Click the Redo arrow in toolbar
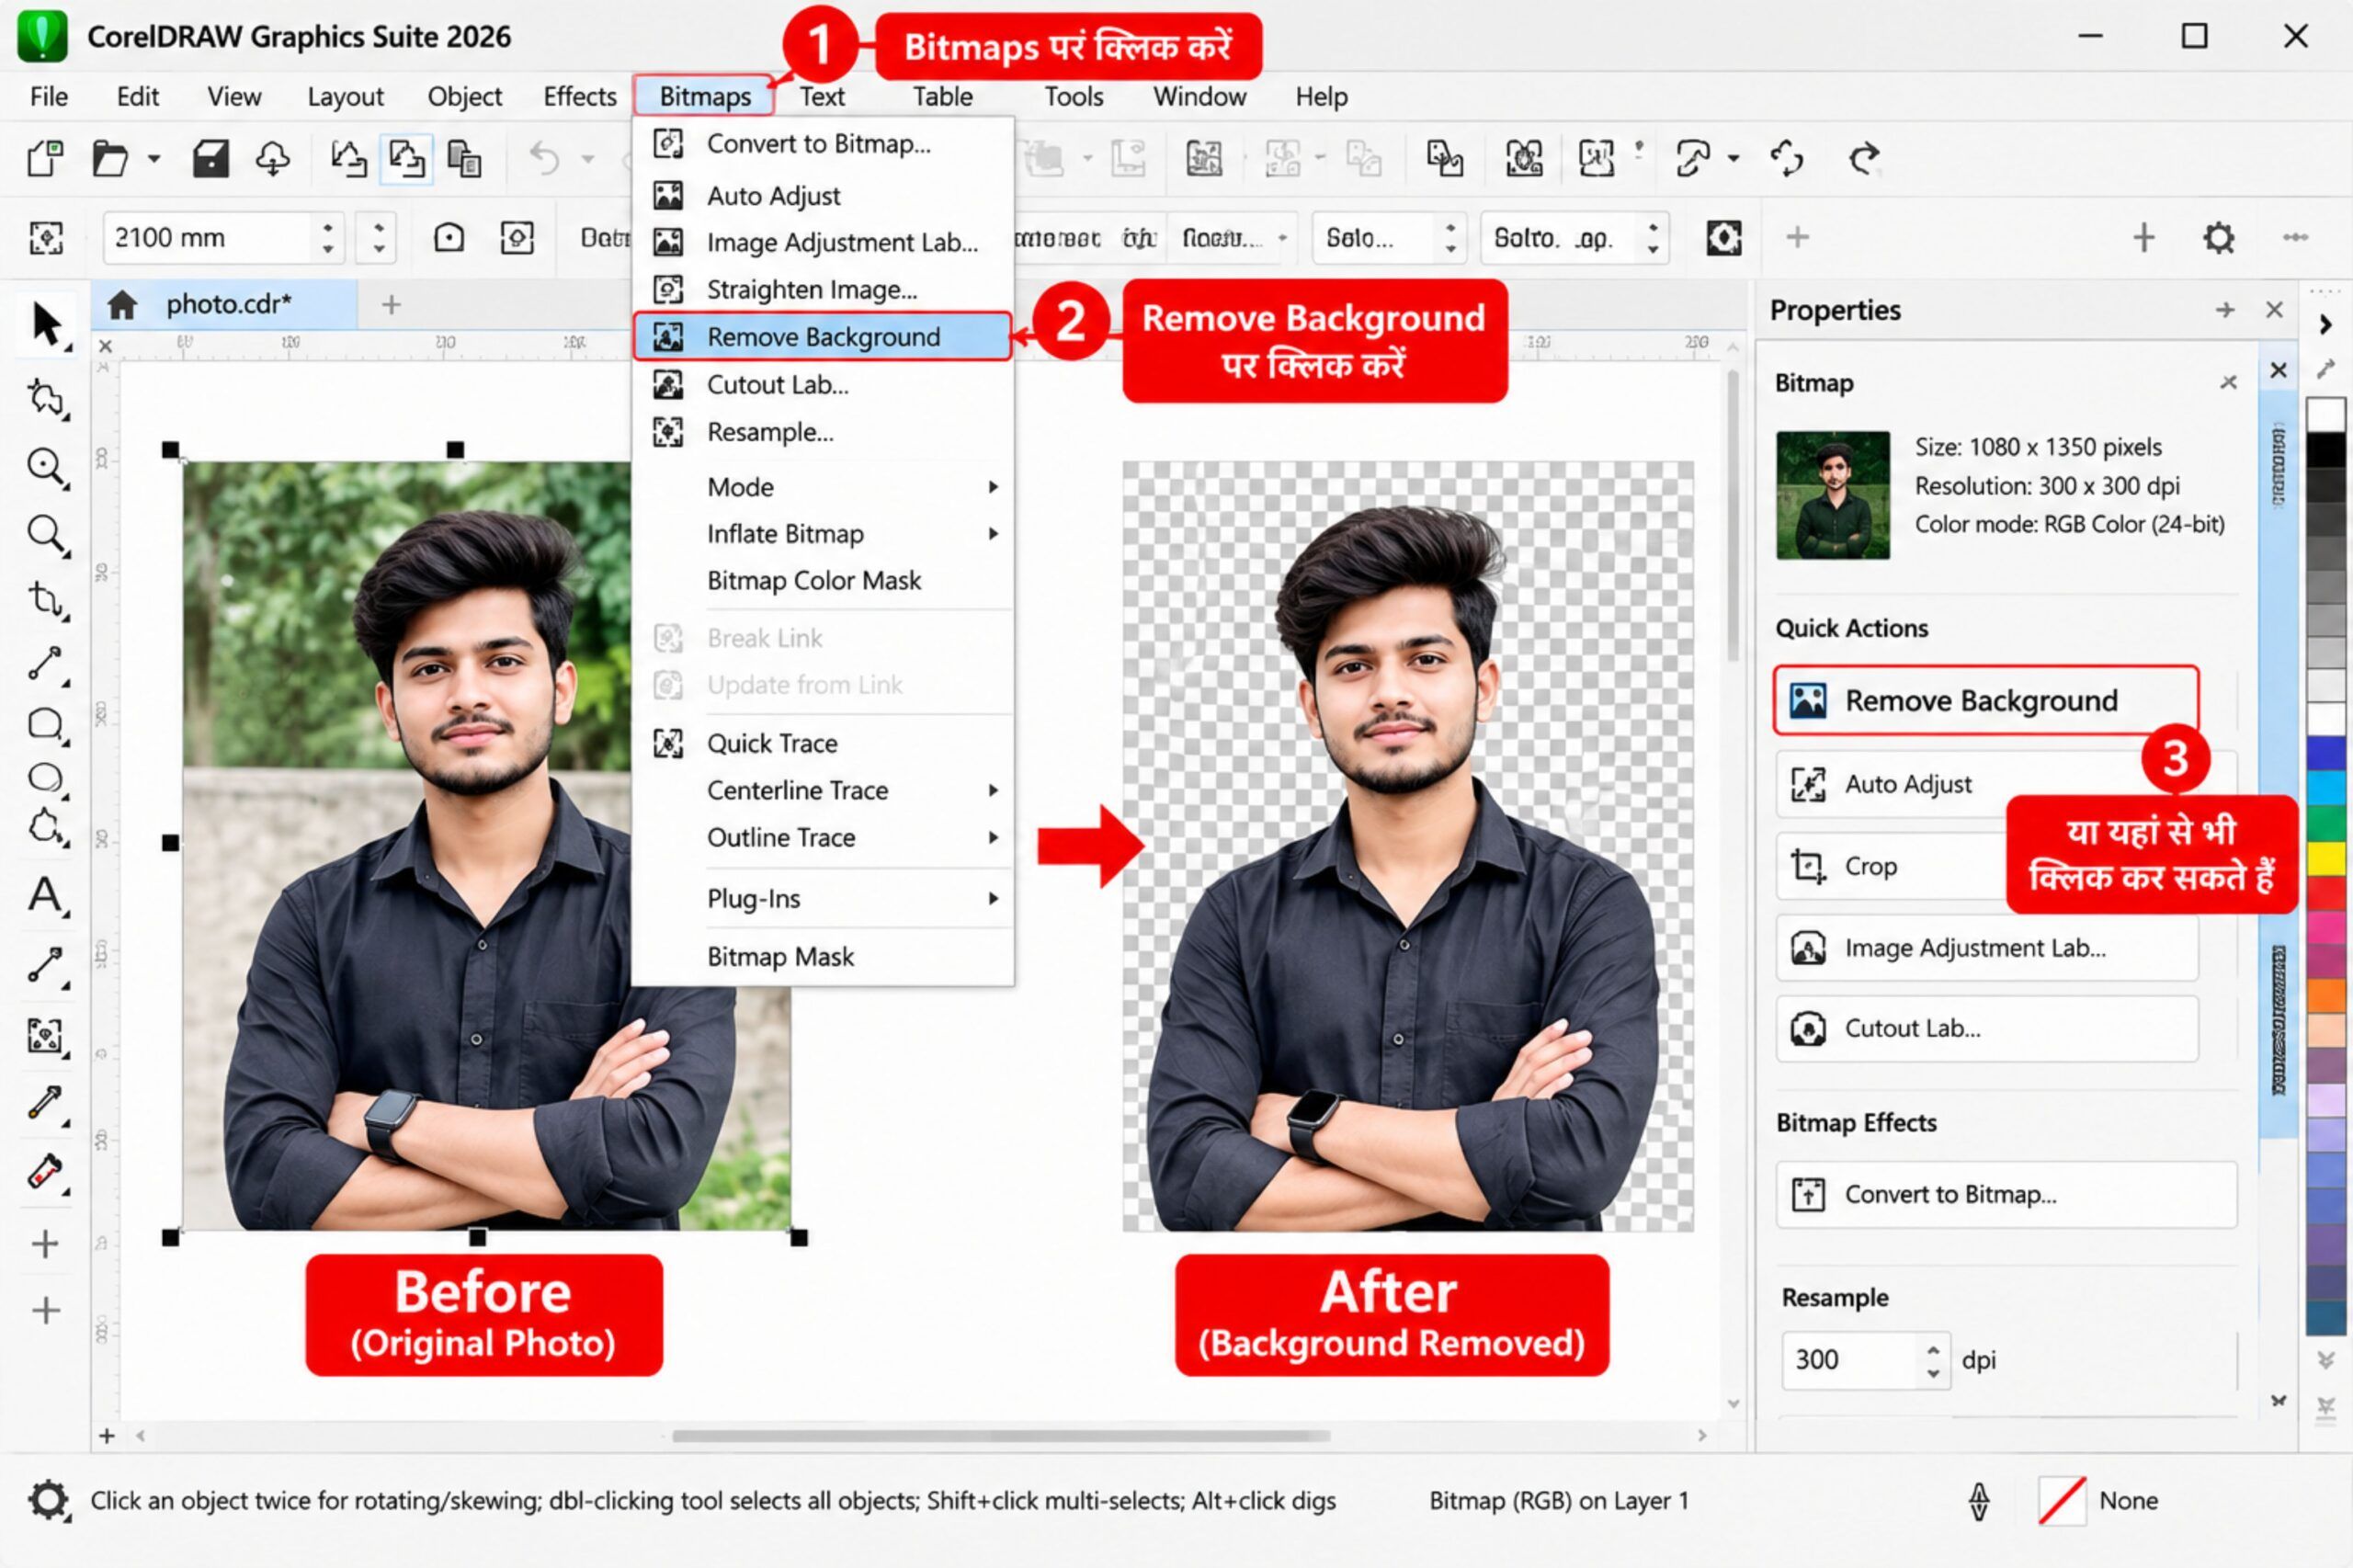2353x1568 pixels. pyautogui.click(x=1864, y=158)
